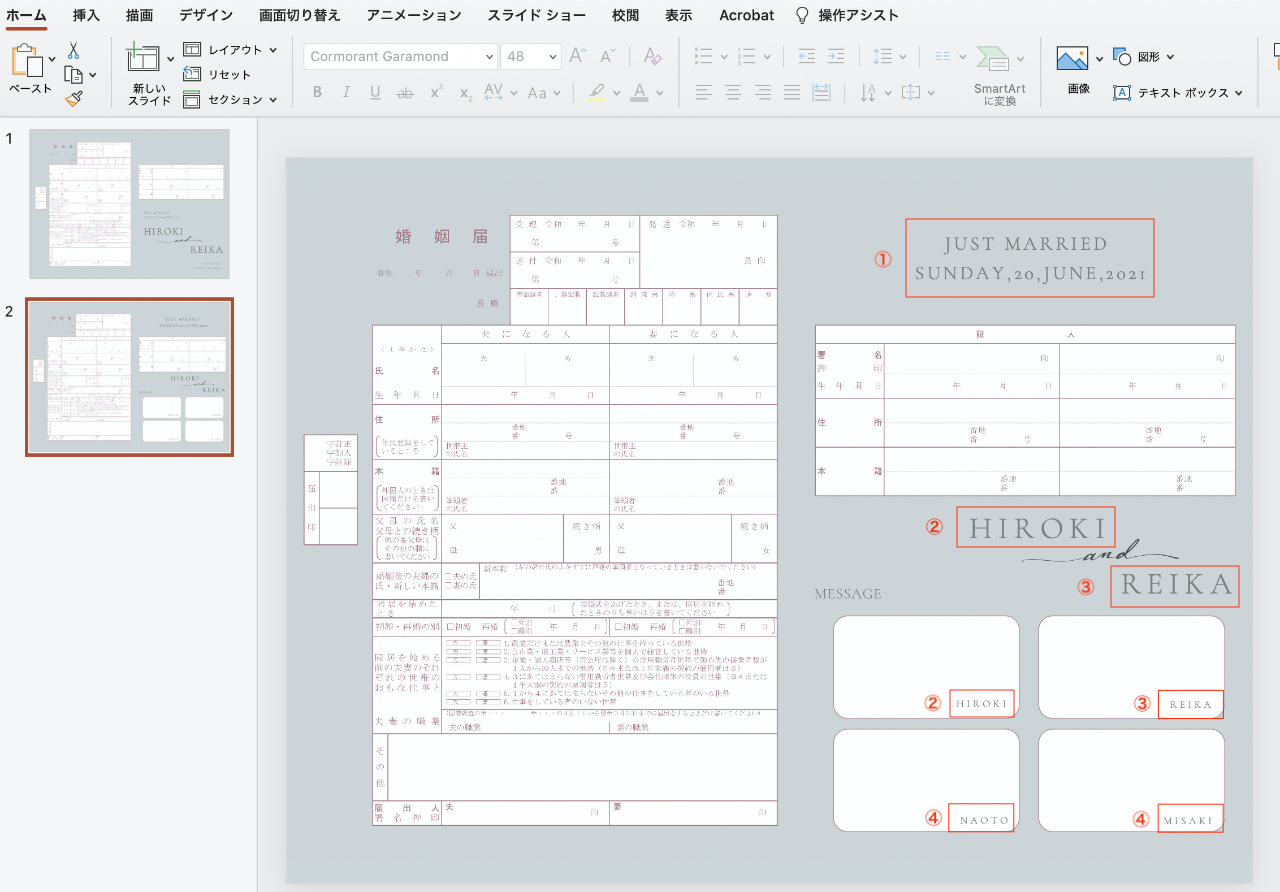Viewport: 1280px width, 892px height.
Task: Click the bulleted list icon
Action: [704, 56]
